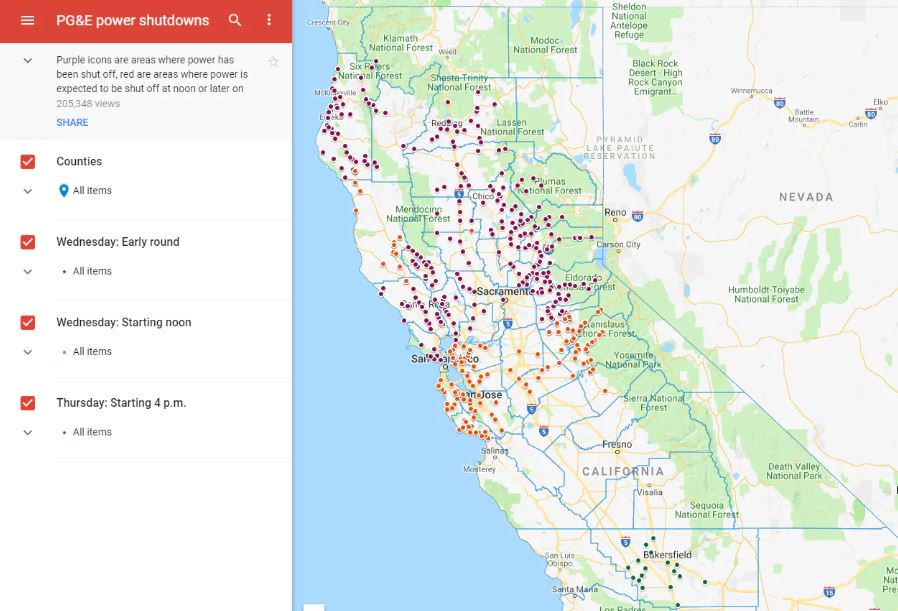Select All items under Wednesday: Early round

coord(92,271)
